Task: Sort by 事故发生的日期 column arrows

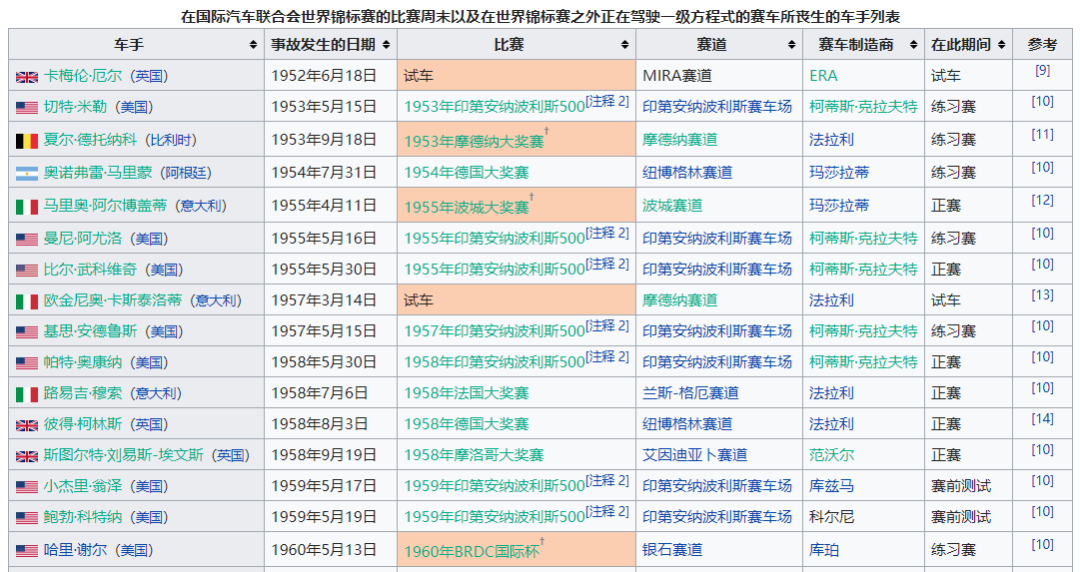Action: point(386,45)
